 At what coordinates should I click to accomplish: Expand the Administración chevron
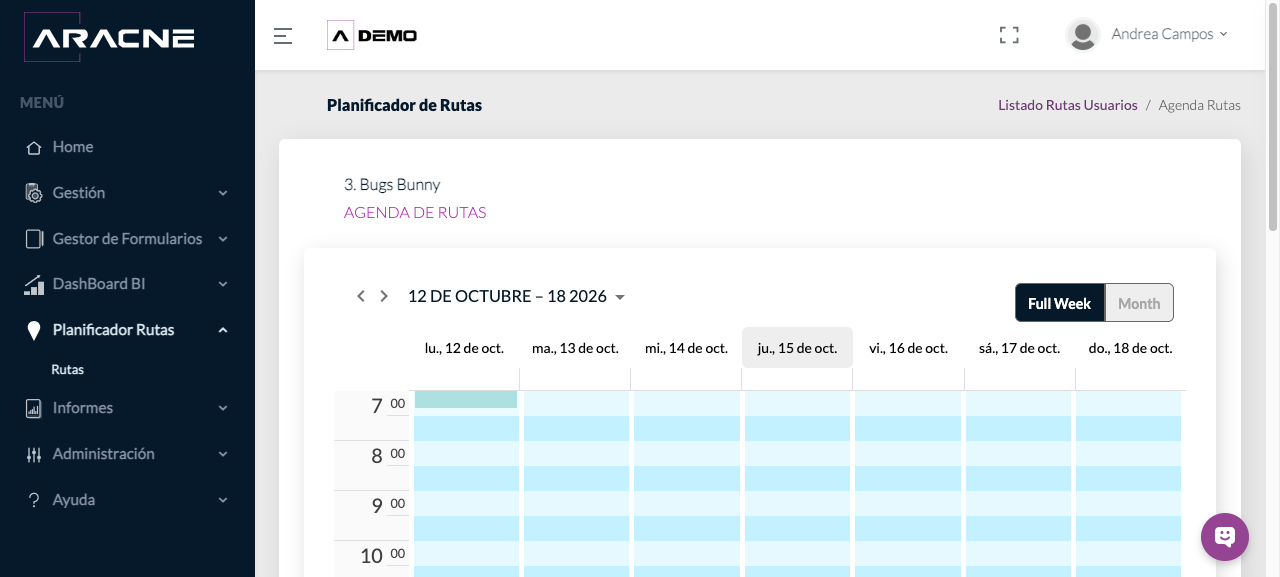point(223,454)
